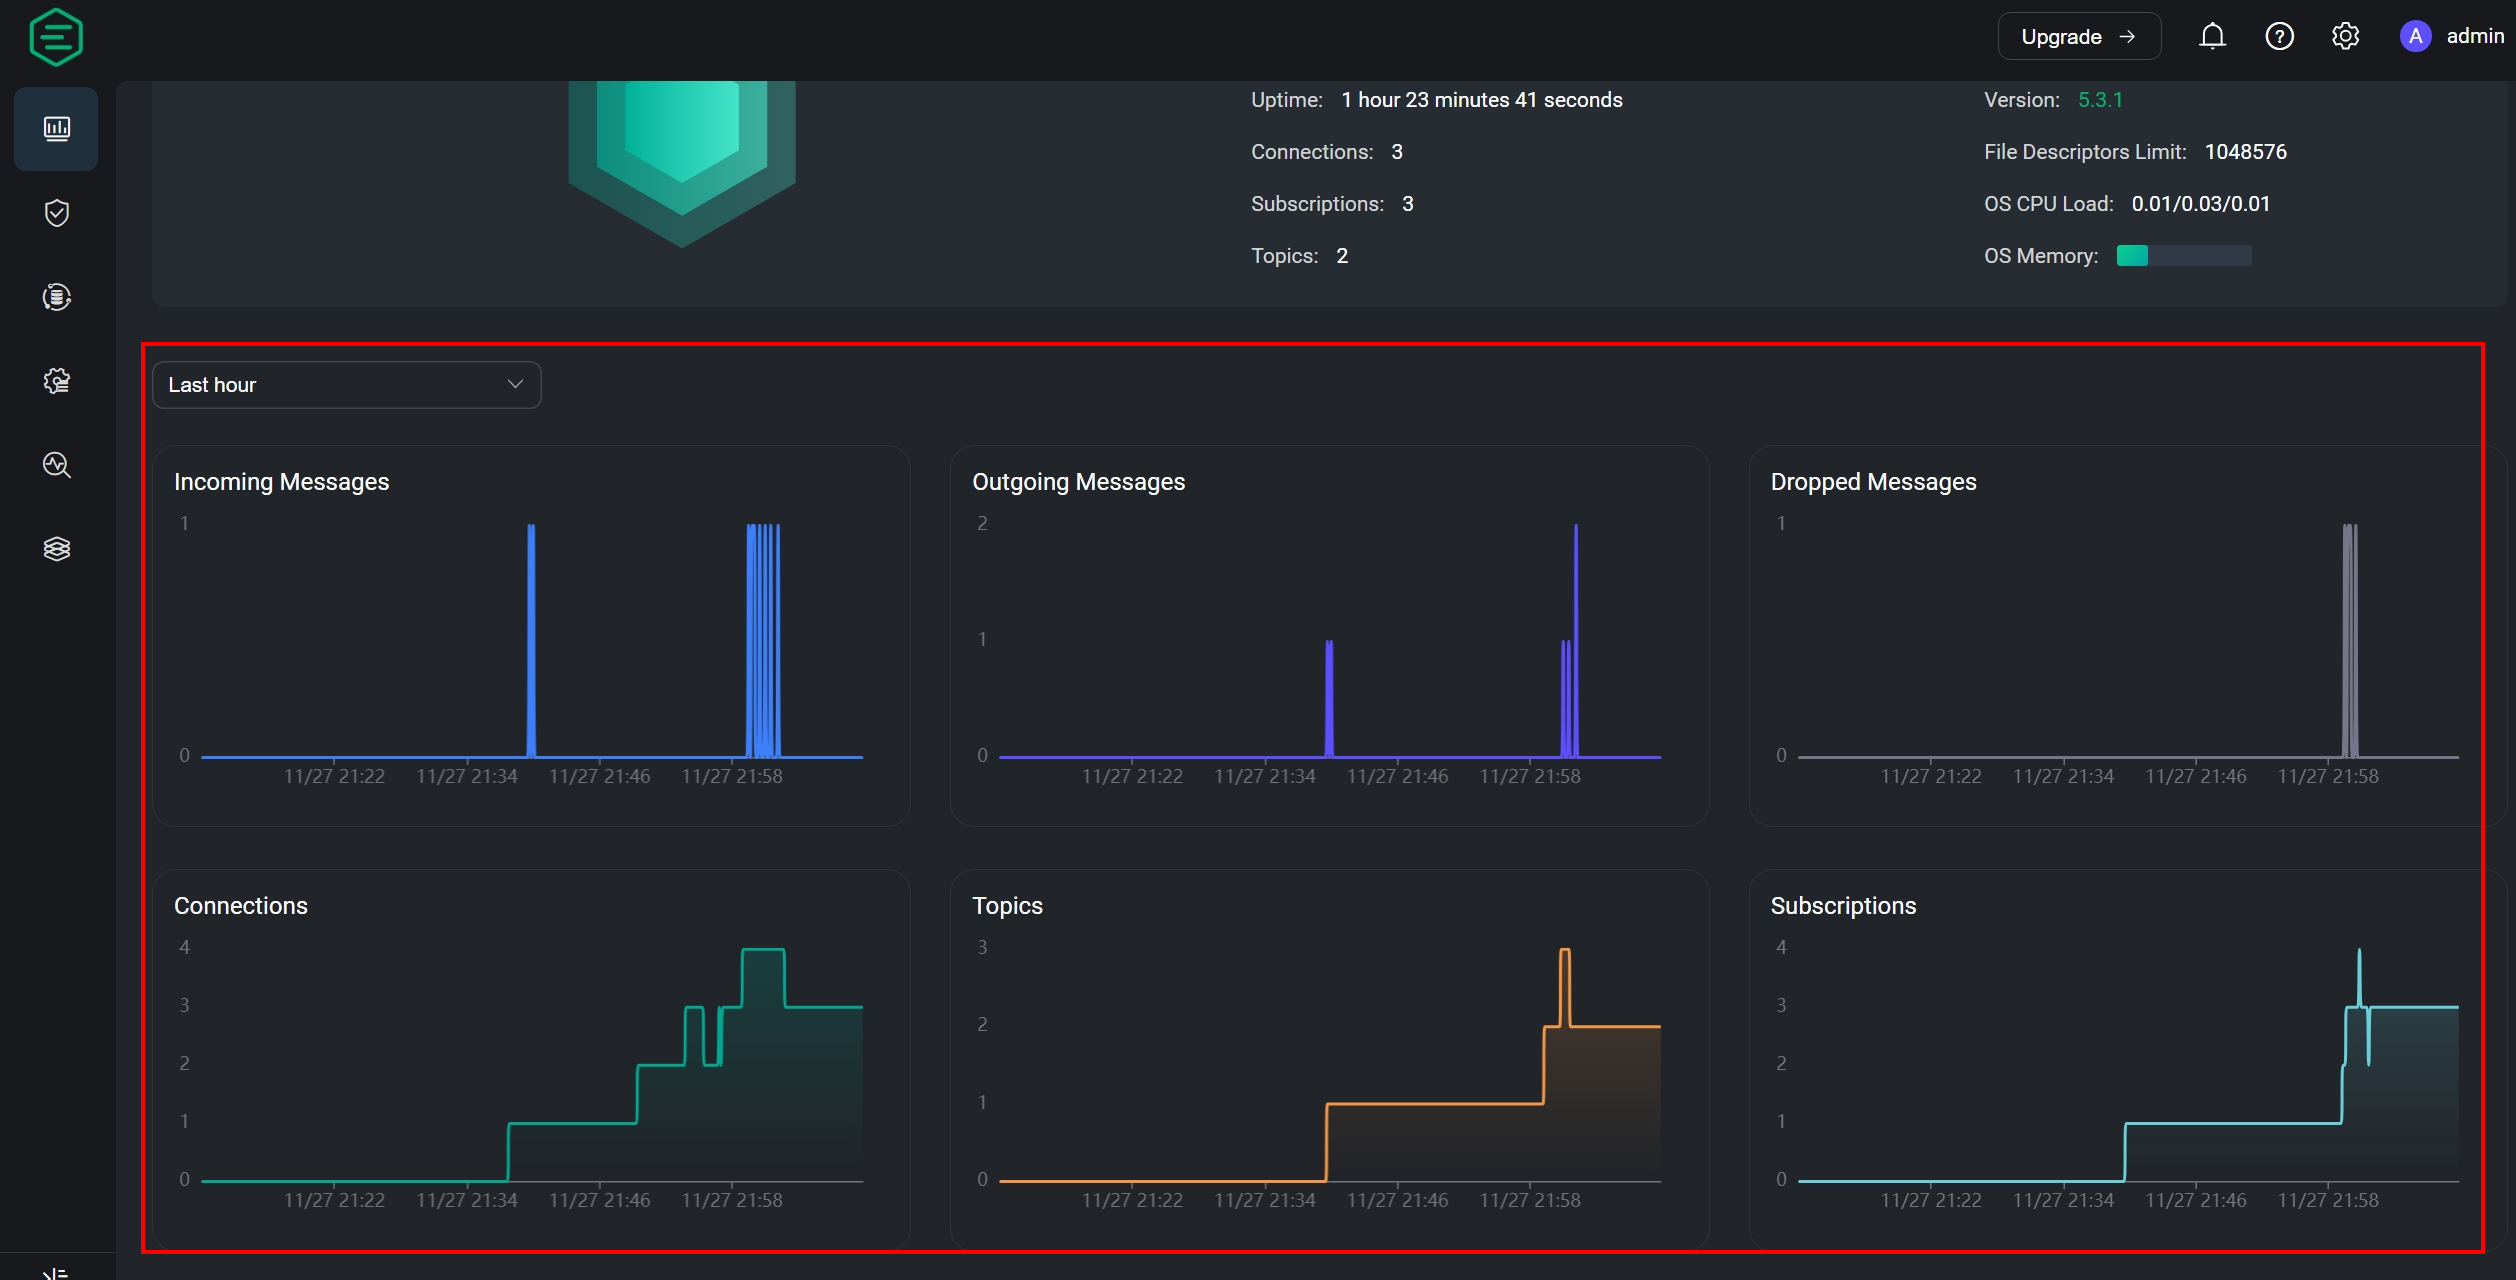Screen dimensions: 2516x1280
Task: Click the admin avatar circle
Action: [2415, 37]
